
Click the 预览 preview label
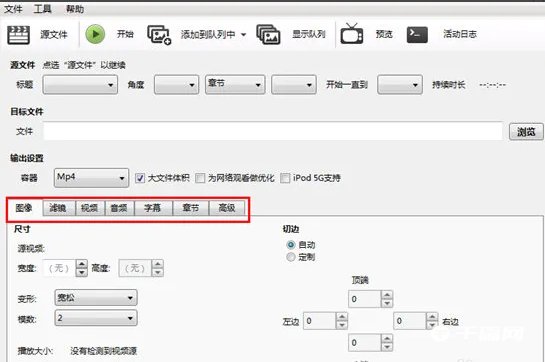click(384, 34)
